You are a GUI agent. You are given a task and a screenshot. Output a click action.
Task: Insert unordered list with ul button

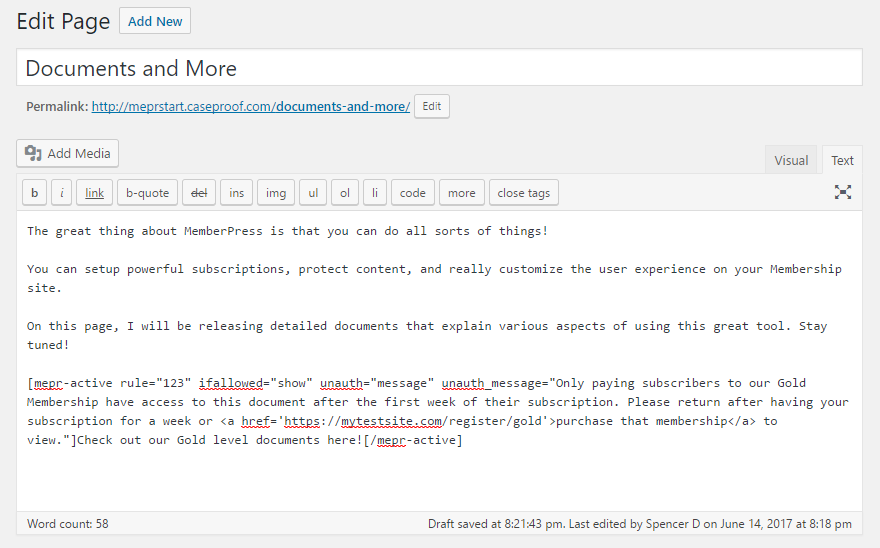pyautogui.click(x=313, y=193)
